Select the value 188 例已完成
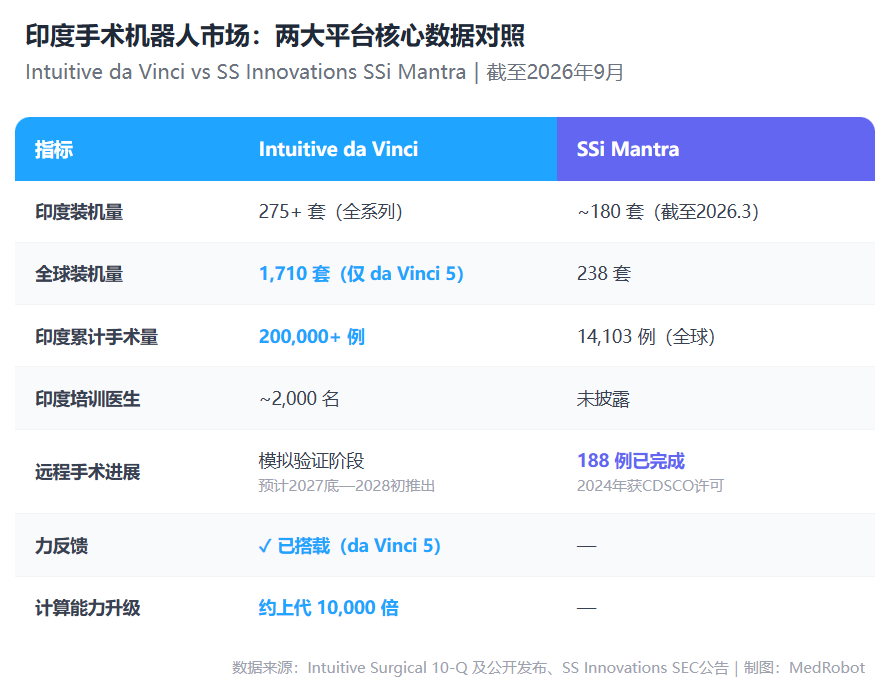The image size is (880, 693). point(631,461)
